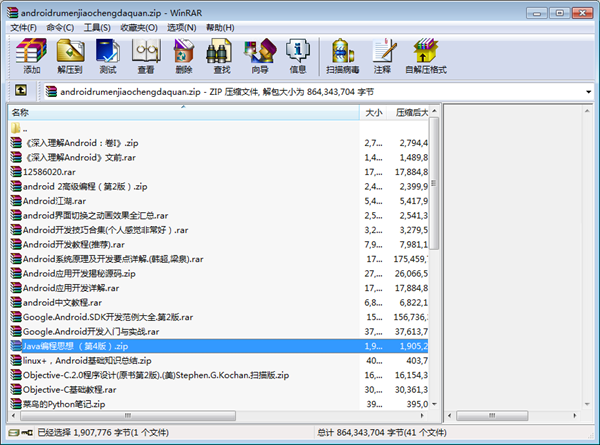Click the drive icon in status bar
The height and width of the screenshot is (445, 600).
point(14,433)
